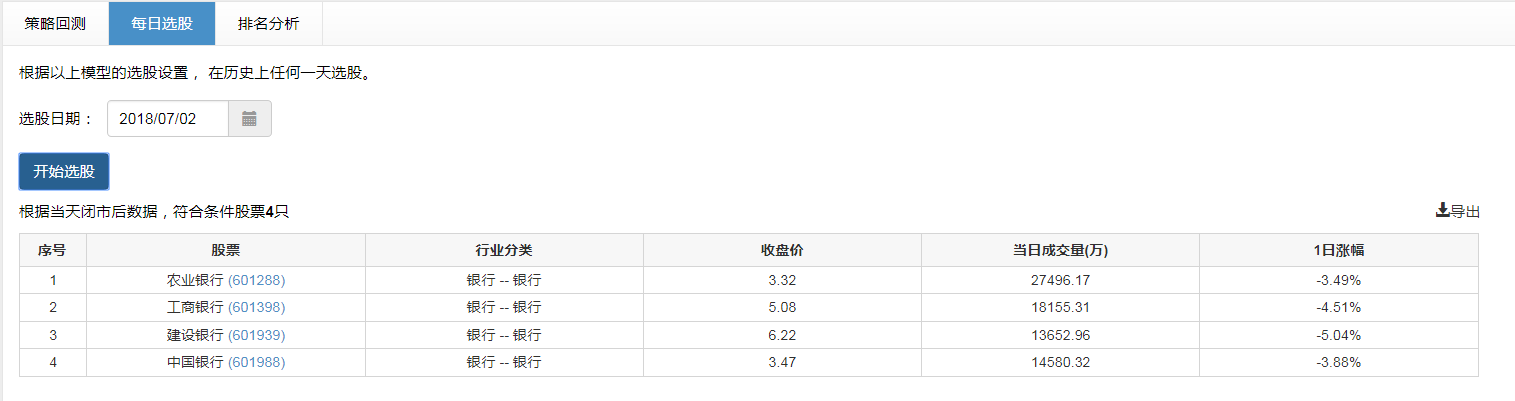The width and height of the screenshot is (1515, 401).
Task: Open the calendar date picker icon
Action: tap(250, 119)
